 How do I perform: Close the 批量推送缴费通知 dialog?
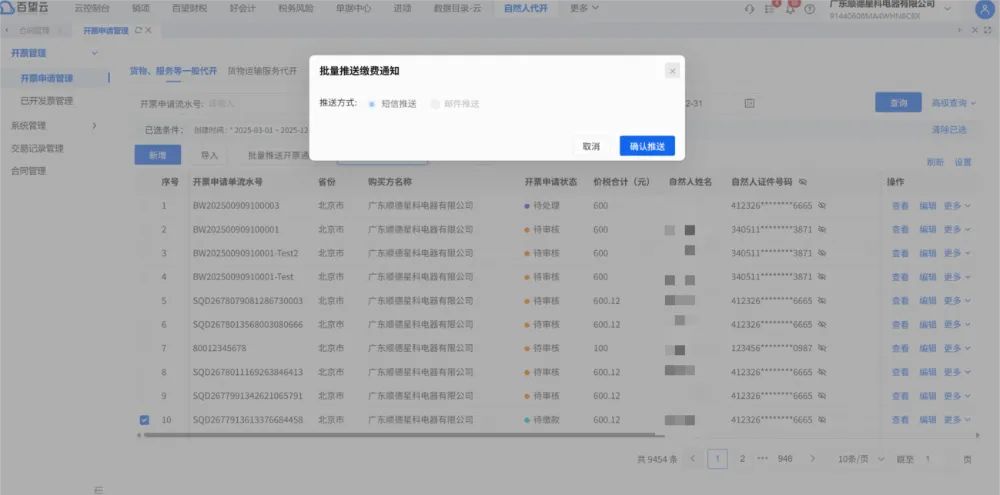(x=672, y=71)
